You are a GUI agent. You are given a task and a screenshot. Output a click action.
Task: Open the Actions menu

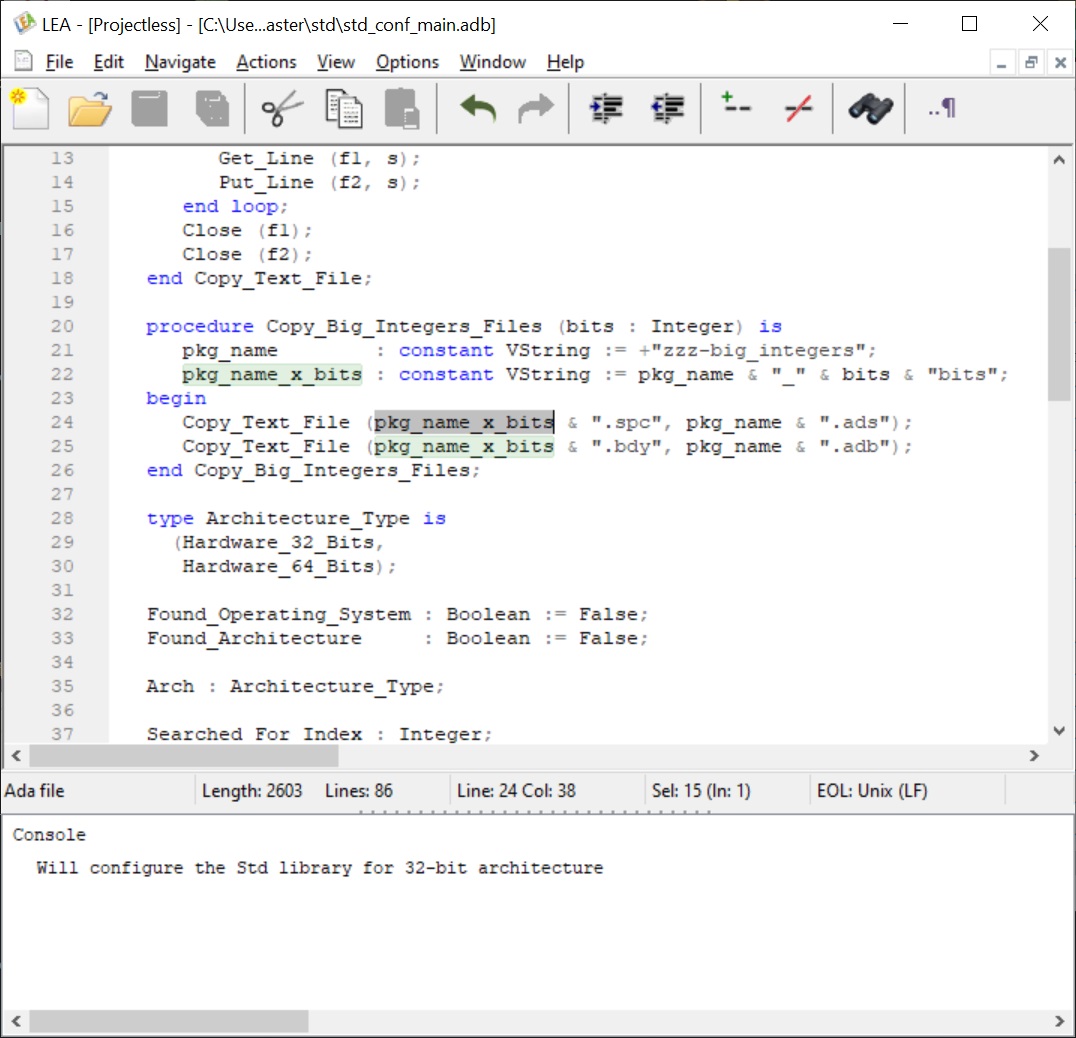(x=266, y=62)
